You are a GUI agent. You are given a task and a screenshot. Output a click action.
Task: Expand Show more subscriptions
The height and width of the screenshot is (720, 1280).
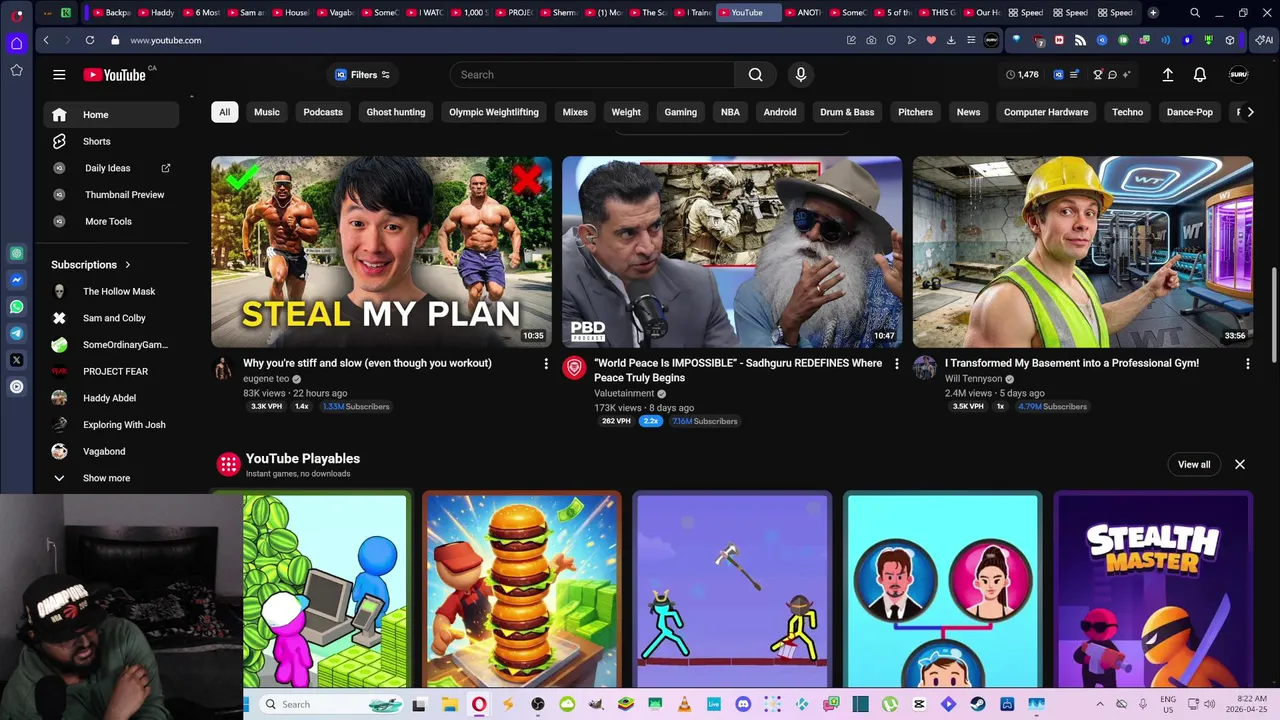click(111, 478)
